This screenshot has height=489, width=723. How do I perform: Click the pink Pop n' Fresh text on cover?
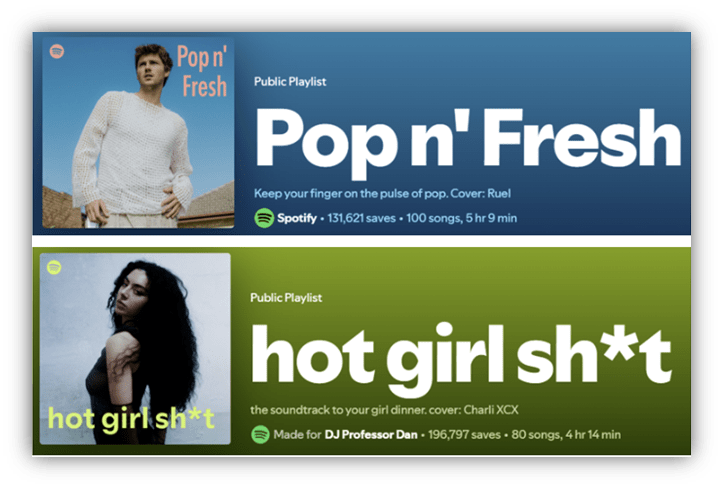coord(203,71)
